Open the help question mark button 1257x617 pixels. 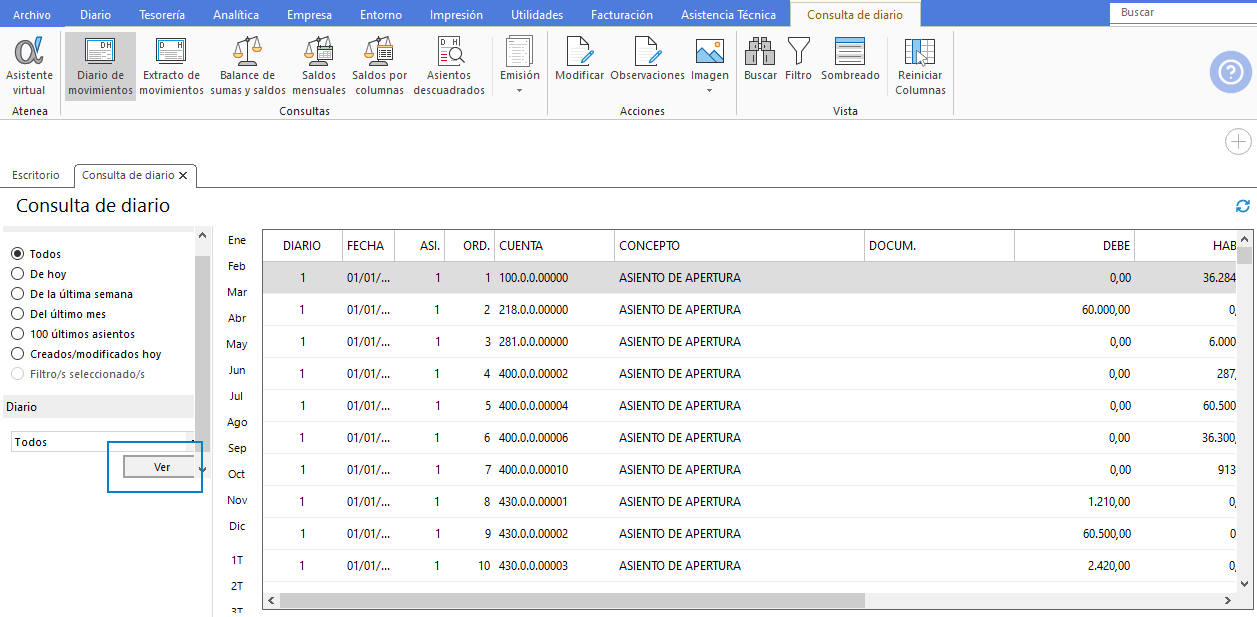pos(1231,72)
